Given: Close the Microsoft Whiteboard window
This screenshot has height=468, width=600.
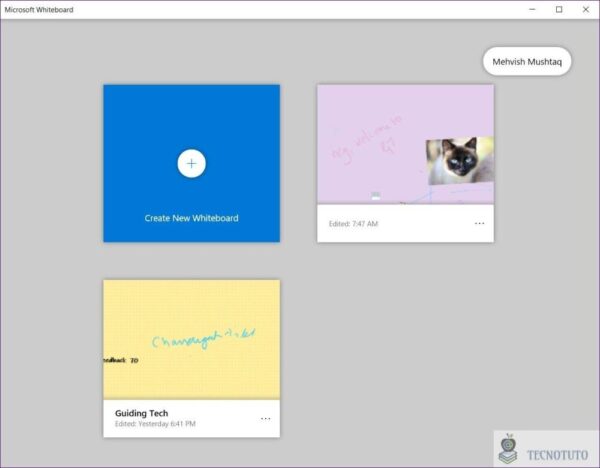Looking at the screenshot, I should pos(586,10).
